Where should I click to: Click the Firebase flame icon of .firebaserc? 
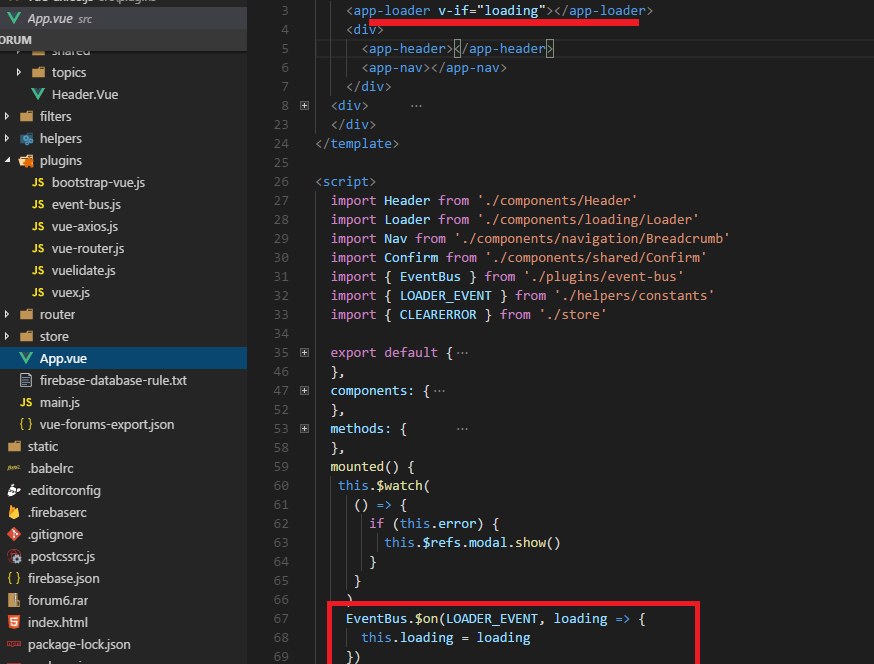(x=14, y=512)
